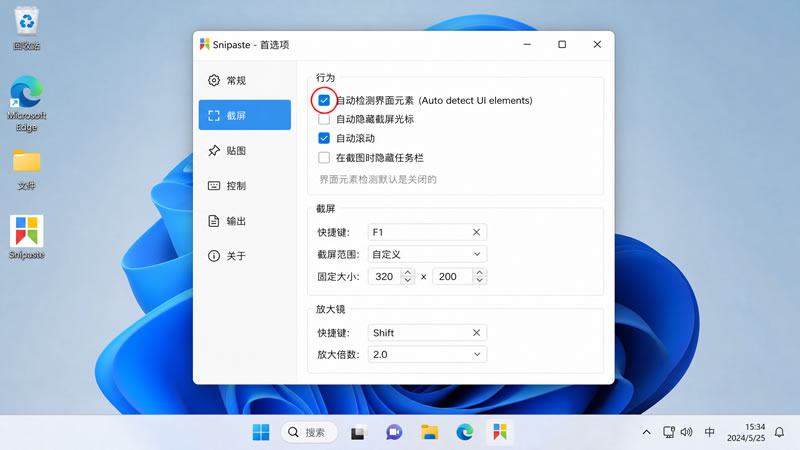Decrease the fixed width 320 value

408,281
